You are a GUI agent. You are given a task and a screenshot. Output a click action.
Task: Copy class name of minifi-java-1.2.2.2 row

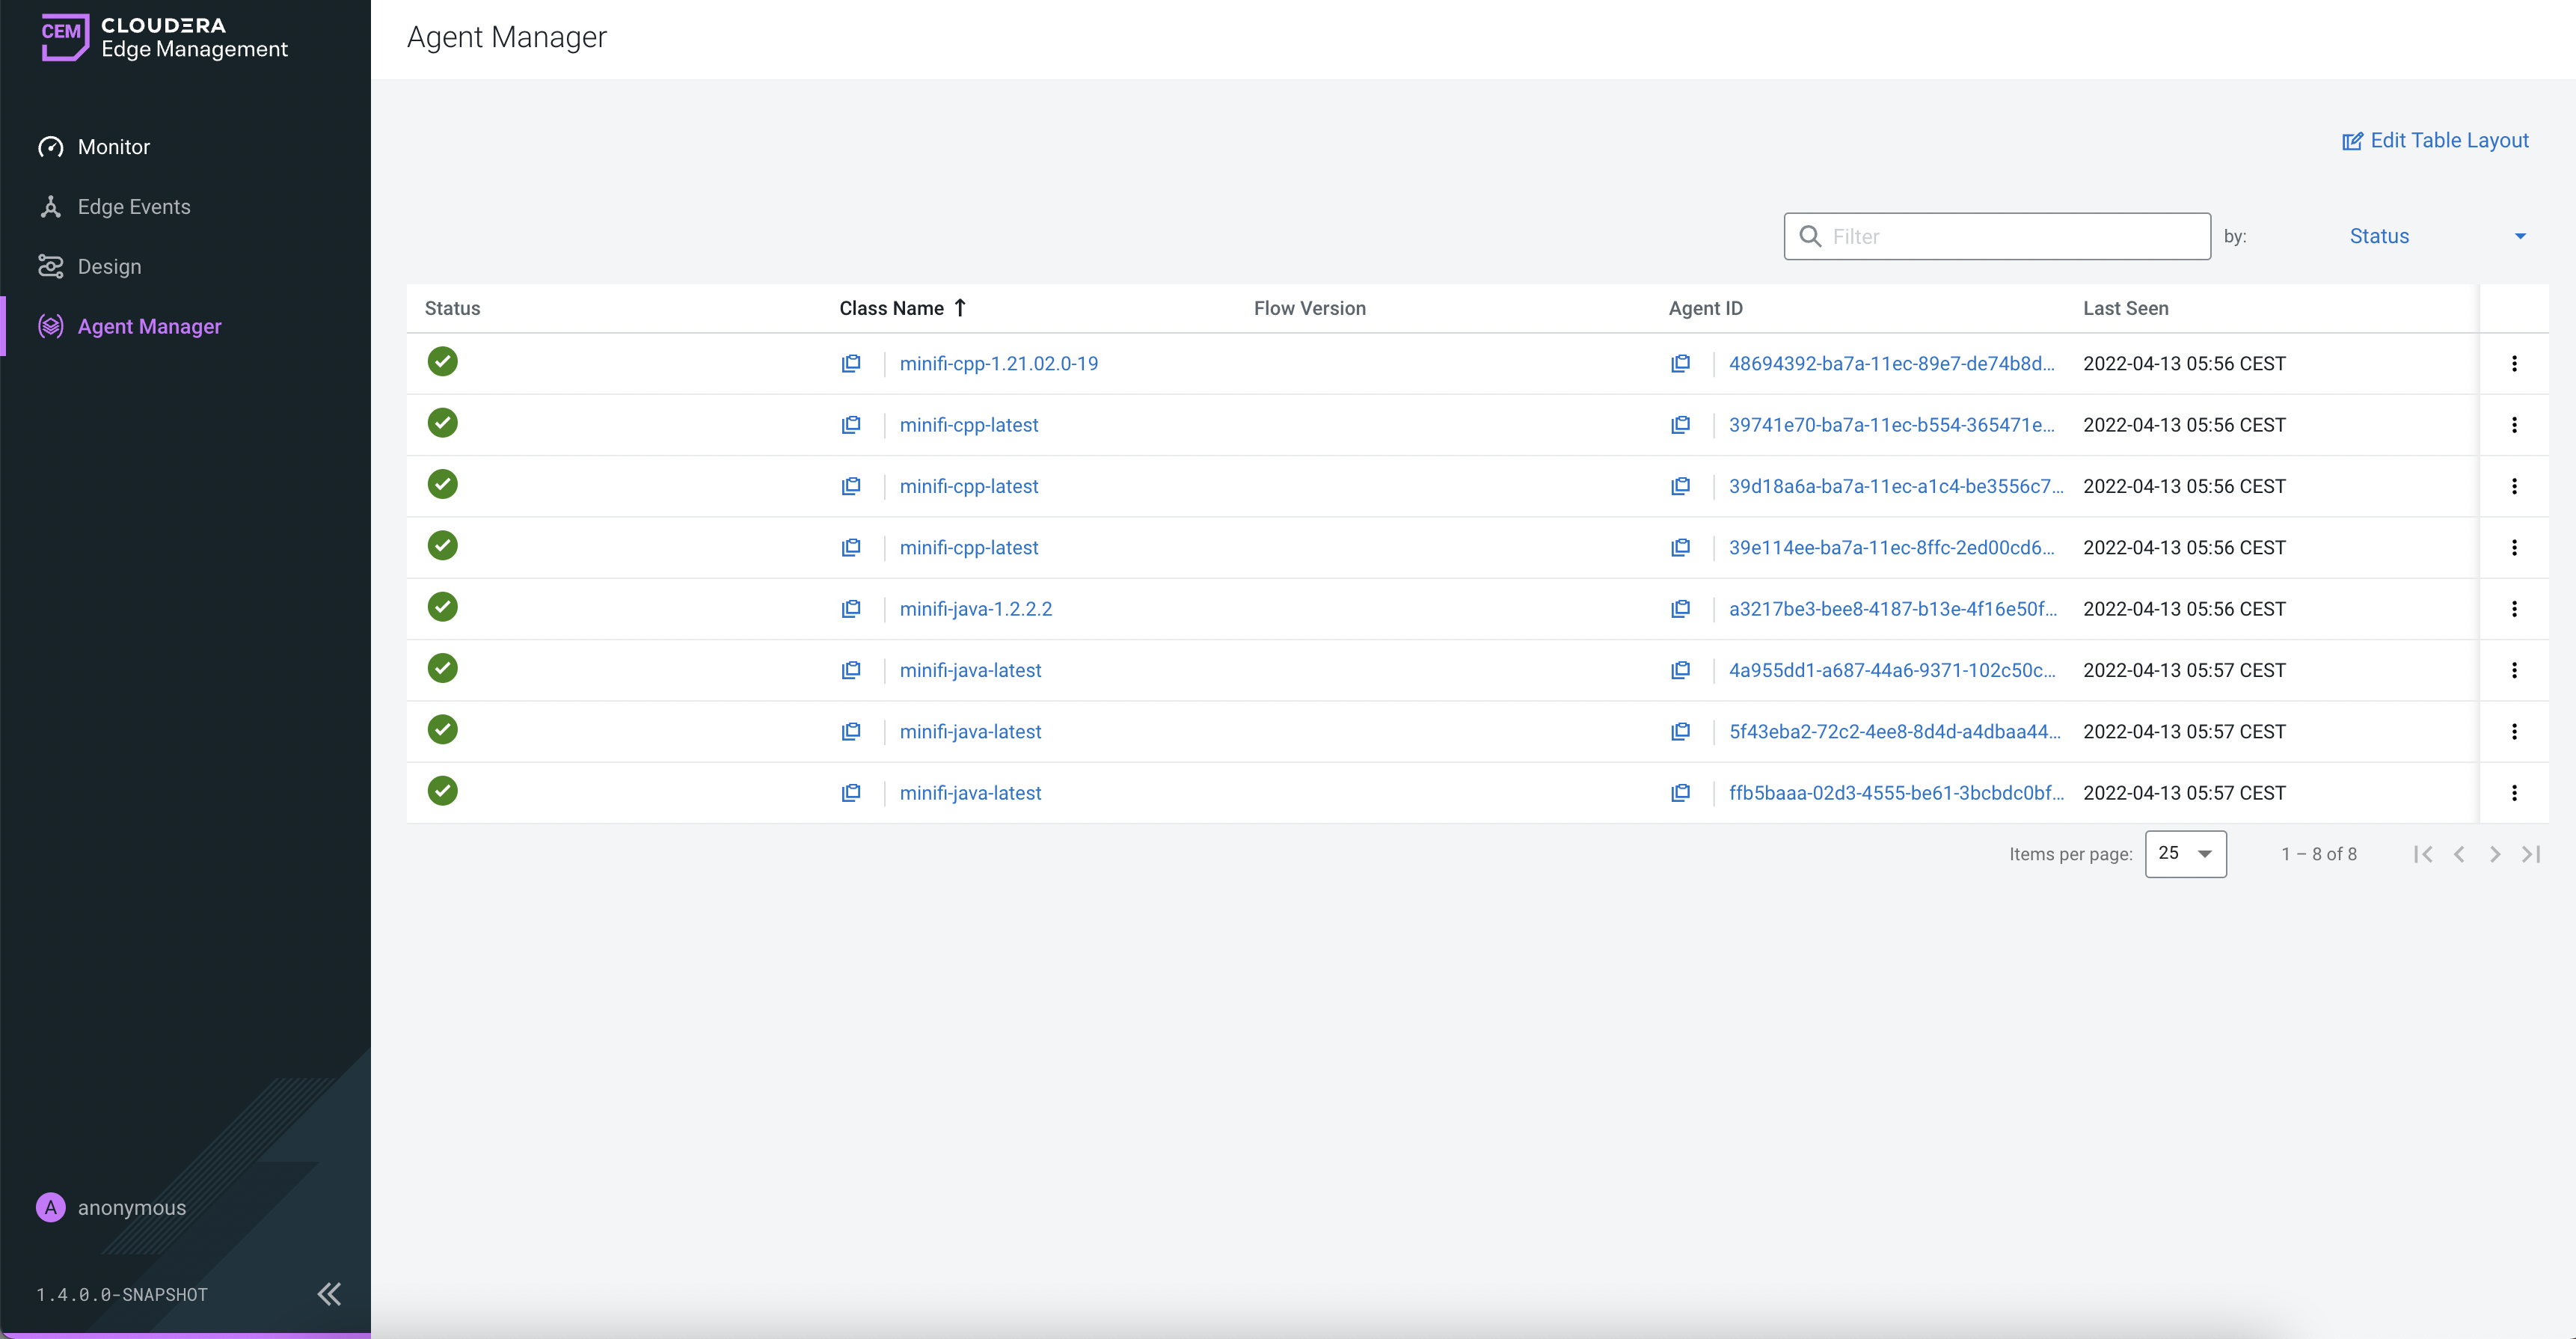tap(851, 609)
